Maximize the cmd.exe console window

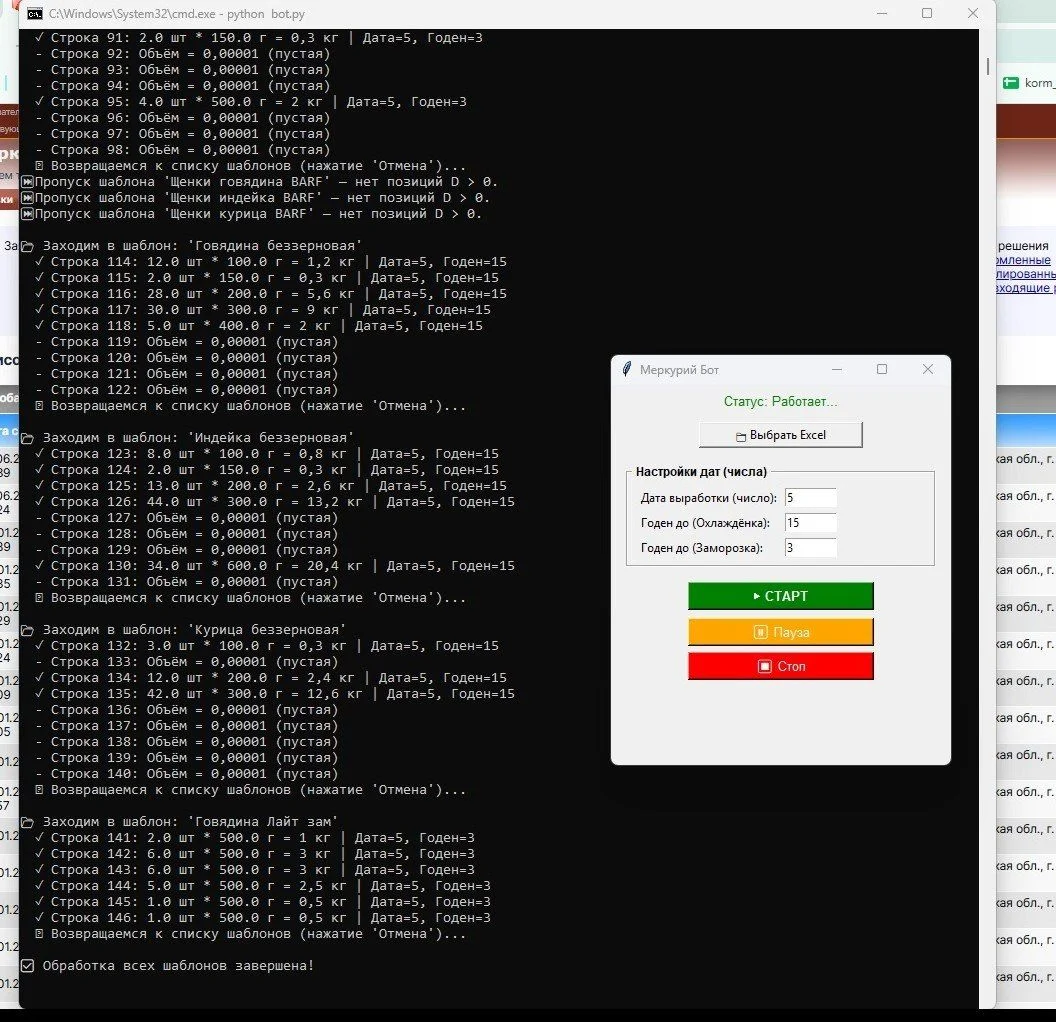point(927,13)
